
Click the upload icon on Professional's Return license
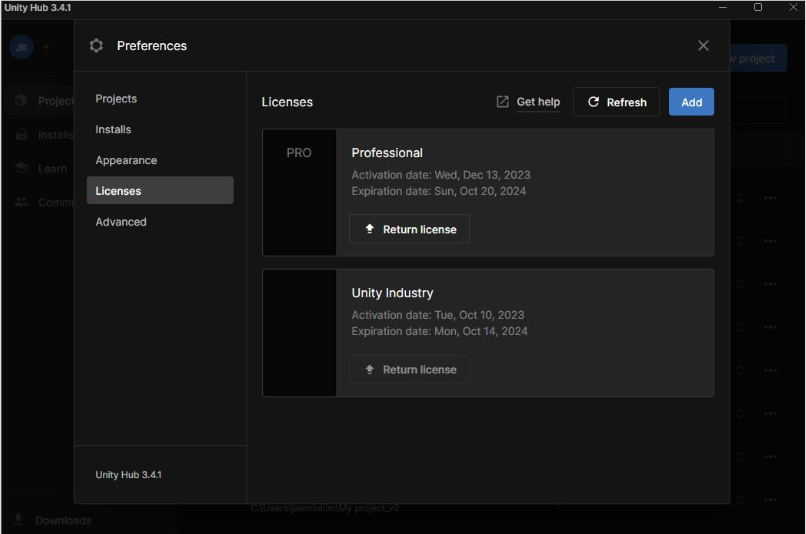[x=370, y=229]
